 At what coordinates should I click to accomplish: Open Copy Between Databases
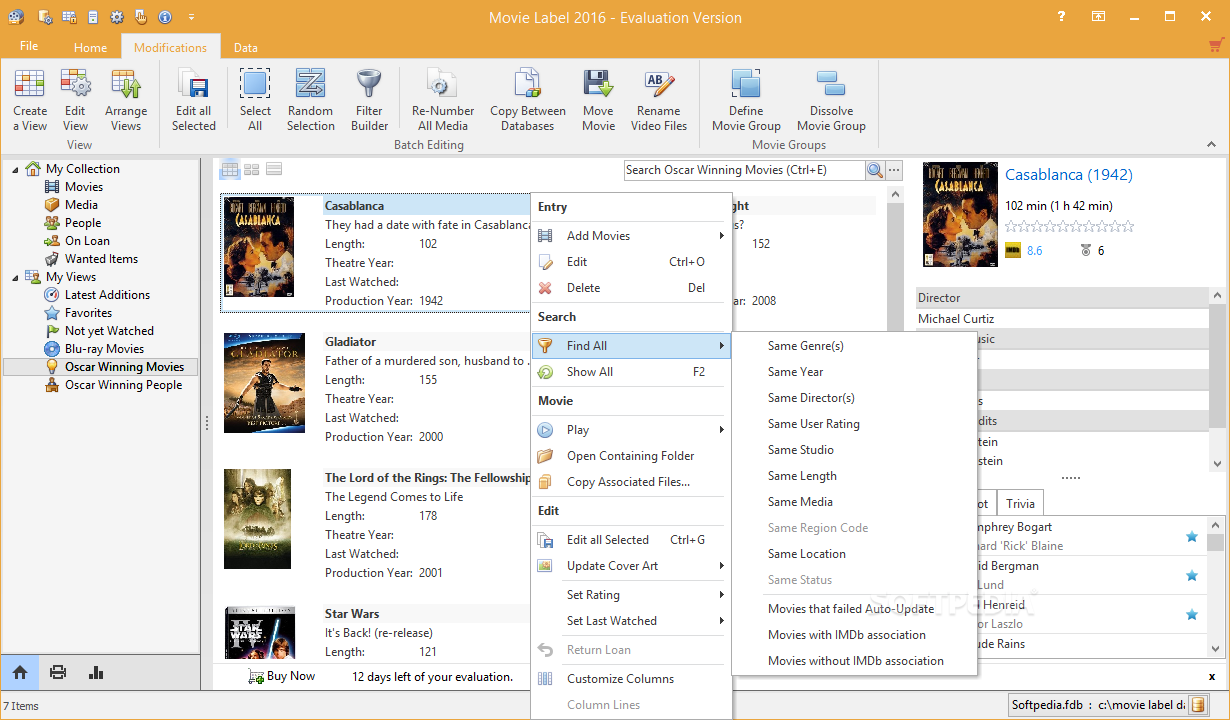(527, 100)
